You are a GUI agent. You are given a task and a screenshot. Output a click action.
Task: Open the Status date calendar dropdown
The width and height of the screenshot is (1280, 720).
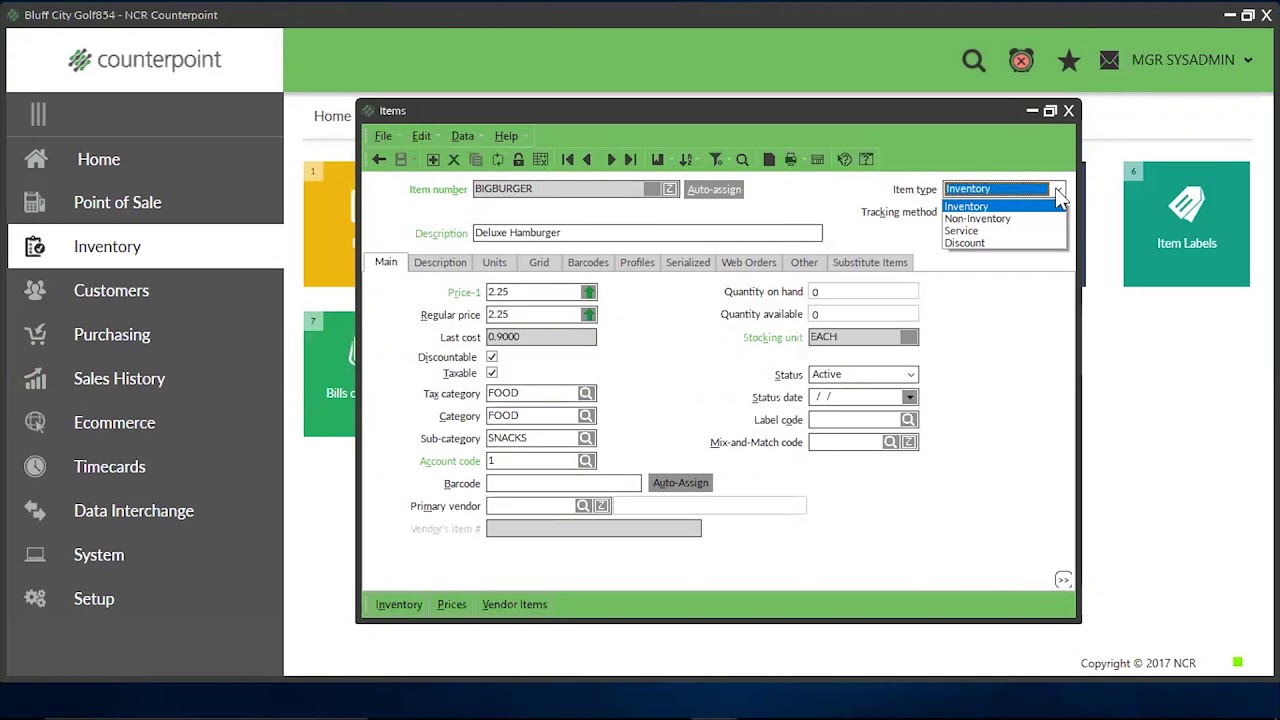point(909,397)
